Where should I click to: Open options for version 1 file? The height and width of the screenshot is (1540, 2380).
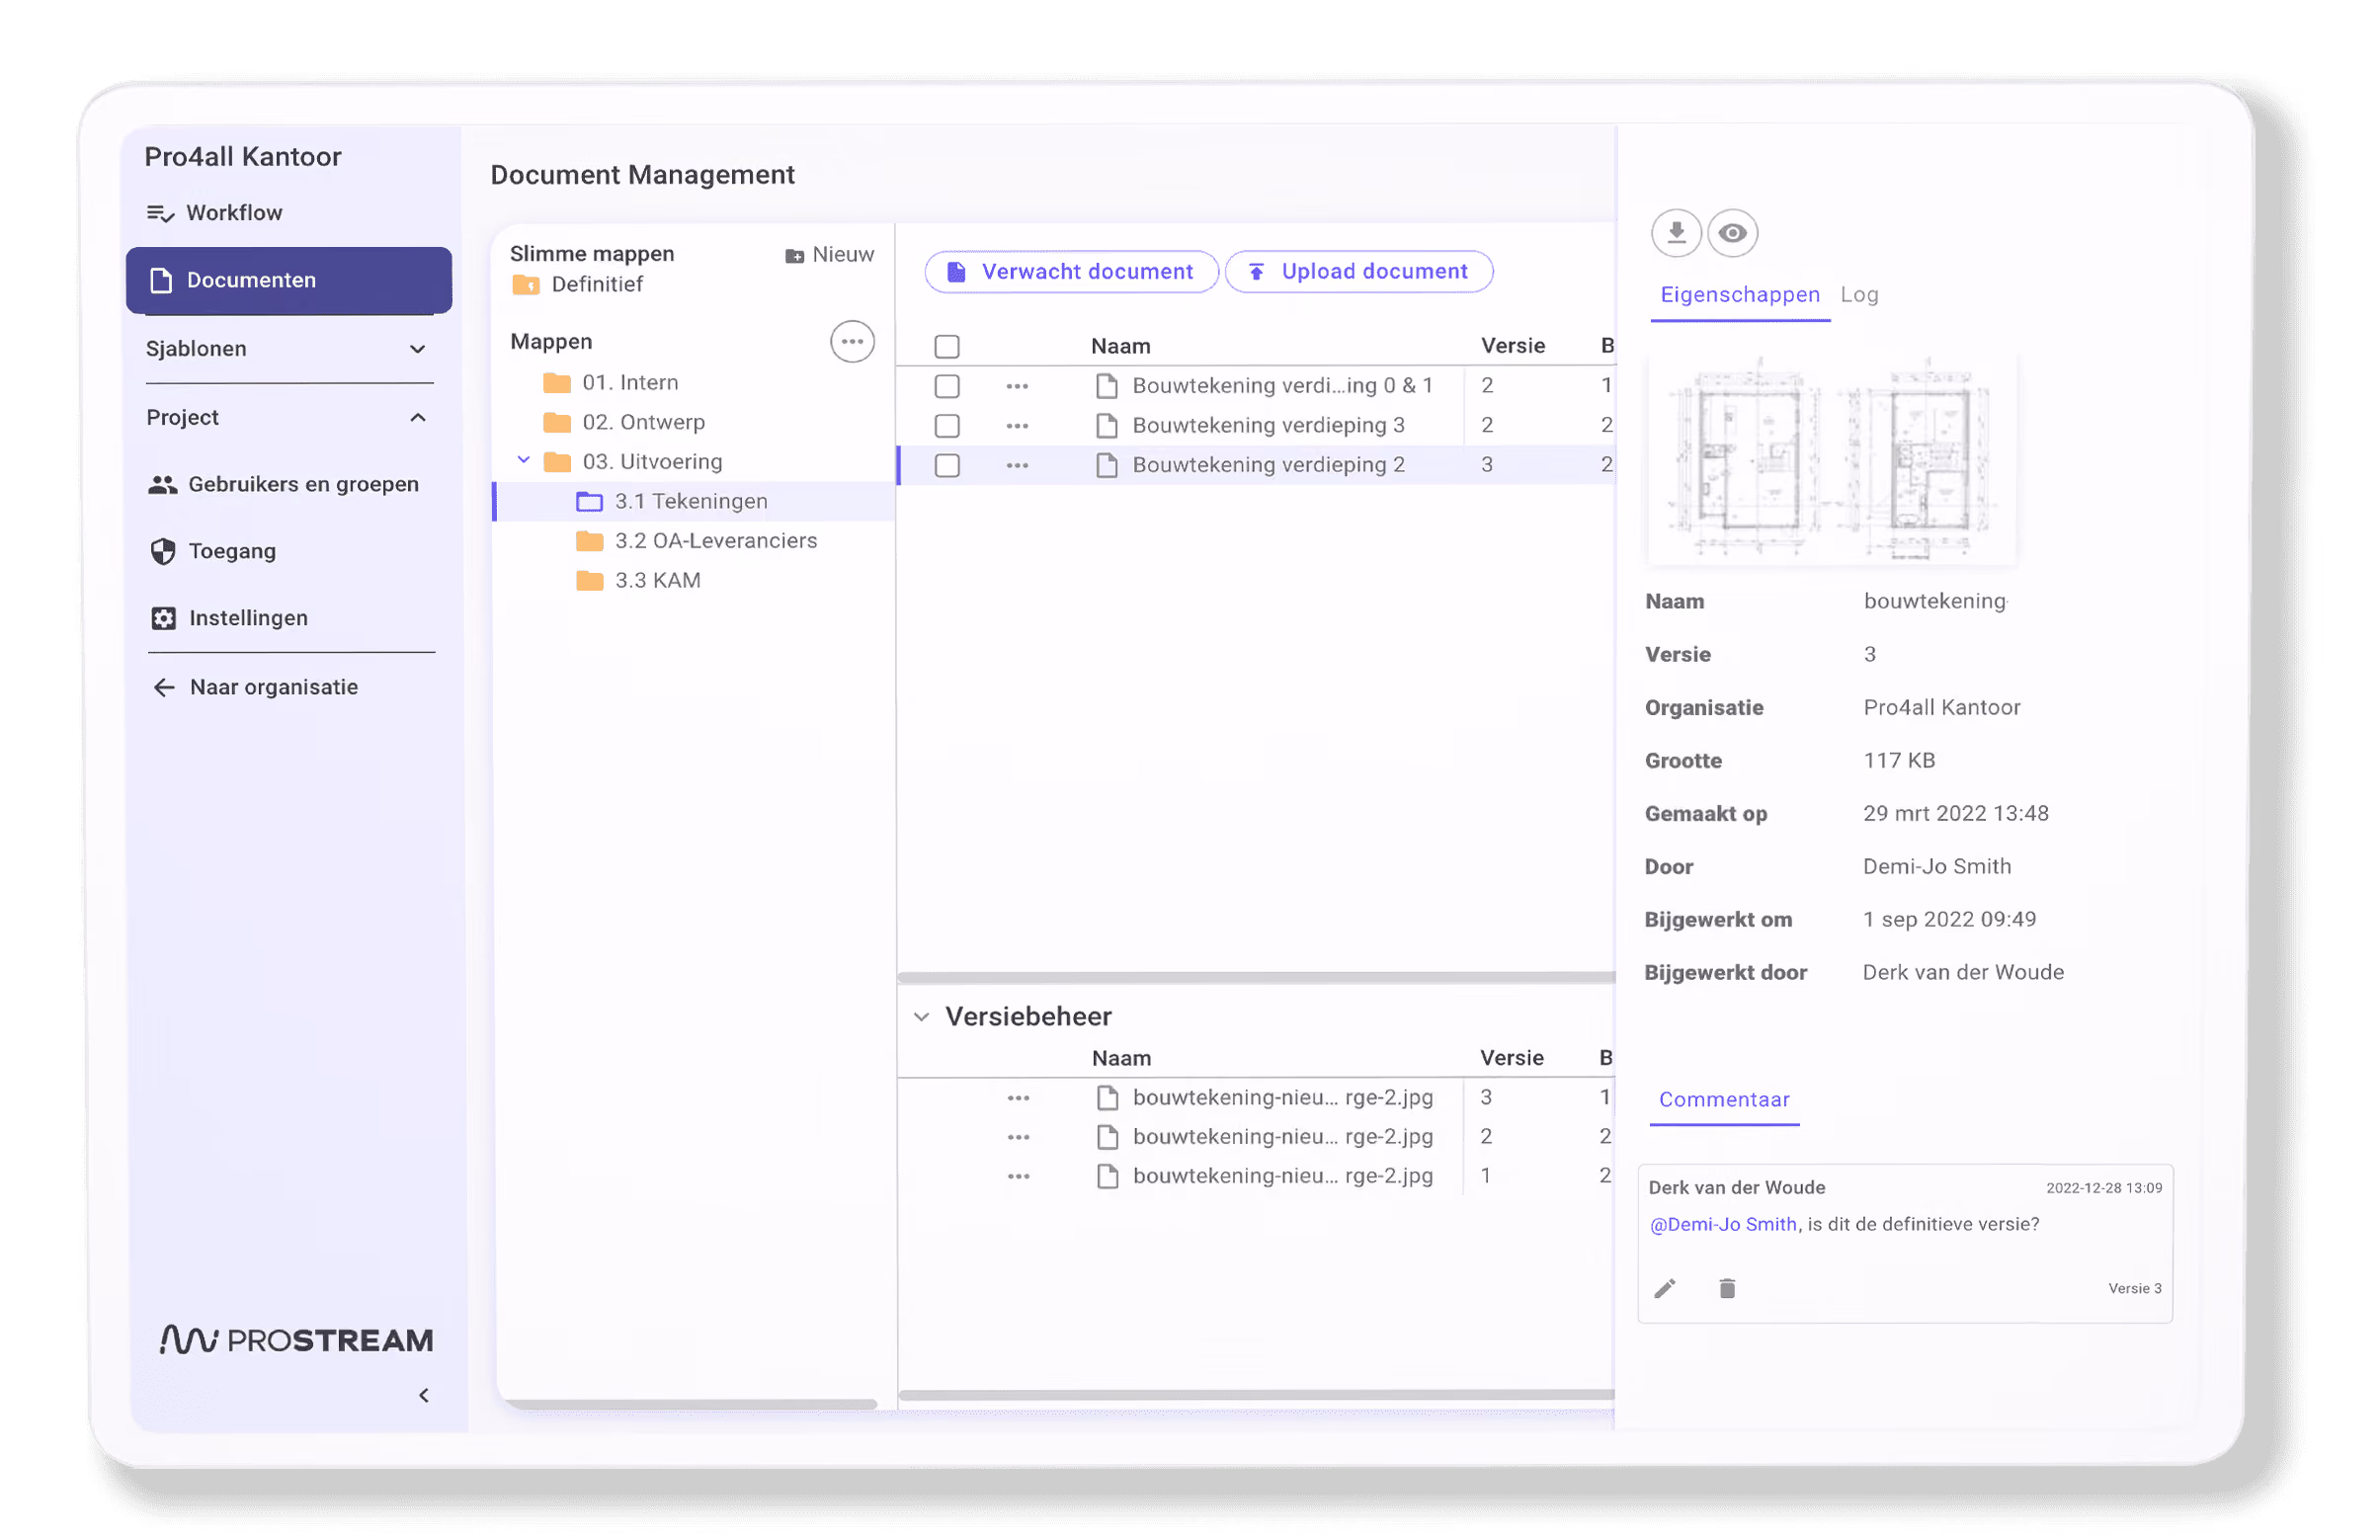[1018, 1176]
